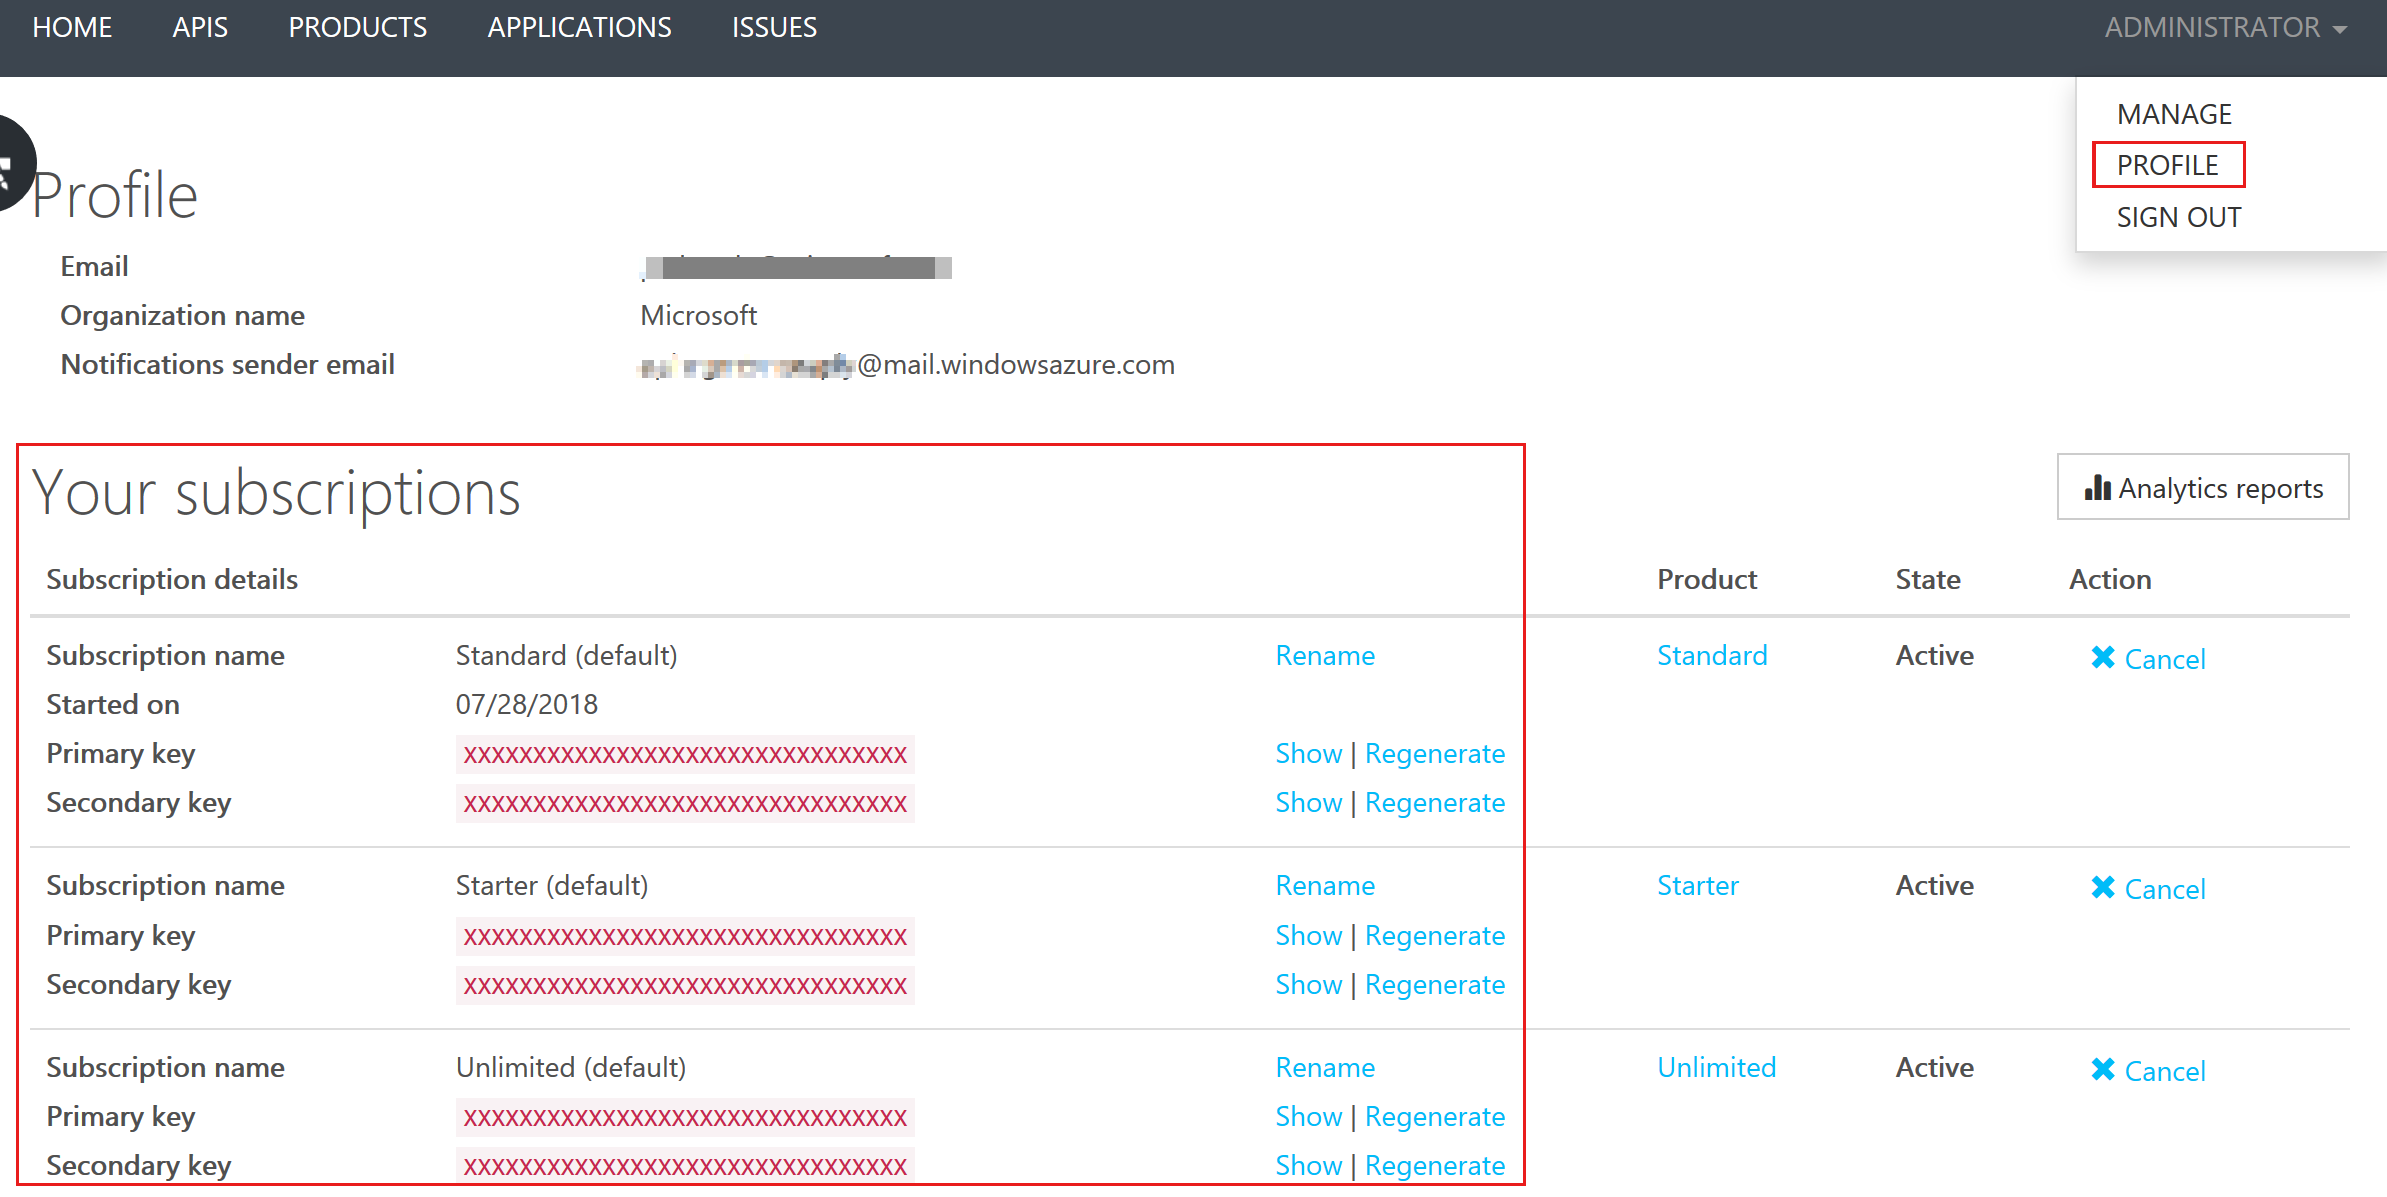Expand the ADMINISTRATOR dropdown menu
This screenshot has width=2387, height=1197.
click(x=2224, y=28)
